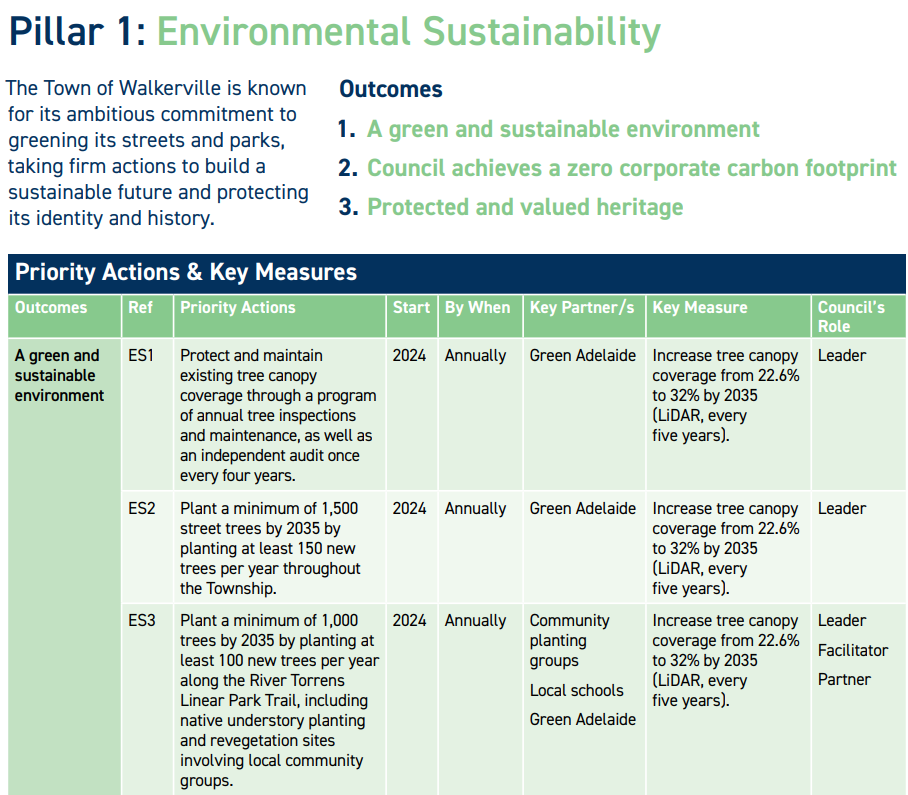Click "Annually" in the ES1 row
This screenshot has width=908, height=795.
[x=475, y=356]
